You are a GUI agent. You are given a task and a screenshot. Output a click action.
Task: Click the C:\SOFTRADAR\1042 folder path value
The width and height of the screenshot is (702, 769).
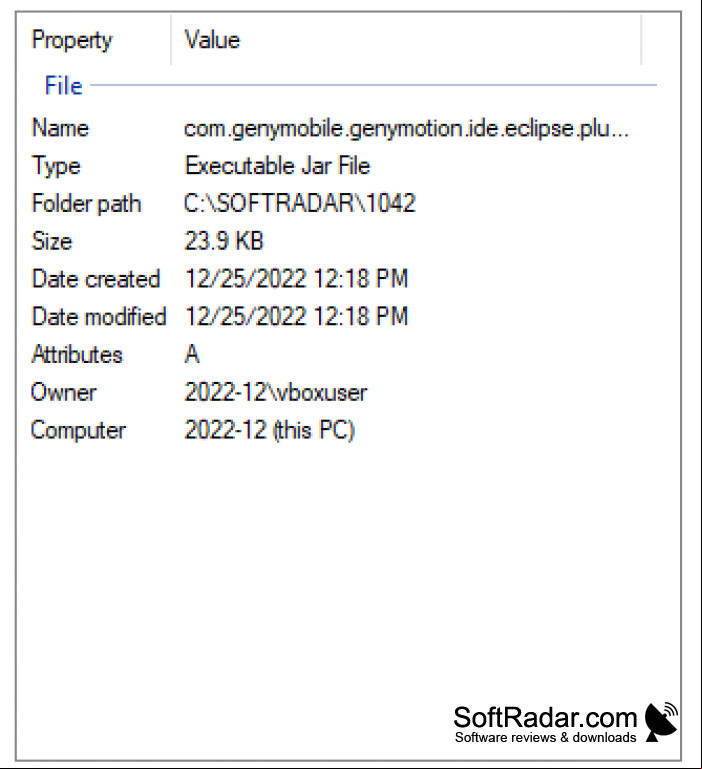tap(300, 203)
